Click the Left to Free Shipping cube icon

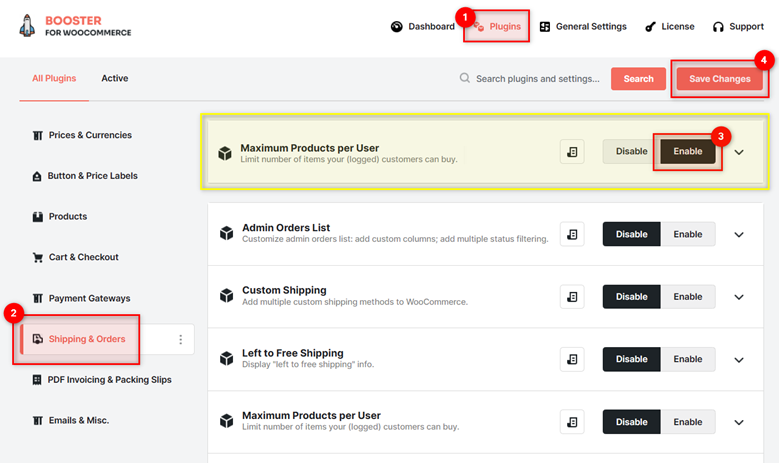(227, 358)
